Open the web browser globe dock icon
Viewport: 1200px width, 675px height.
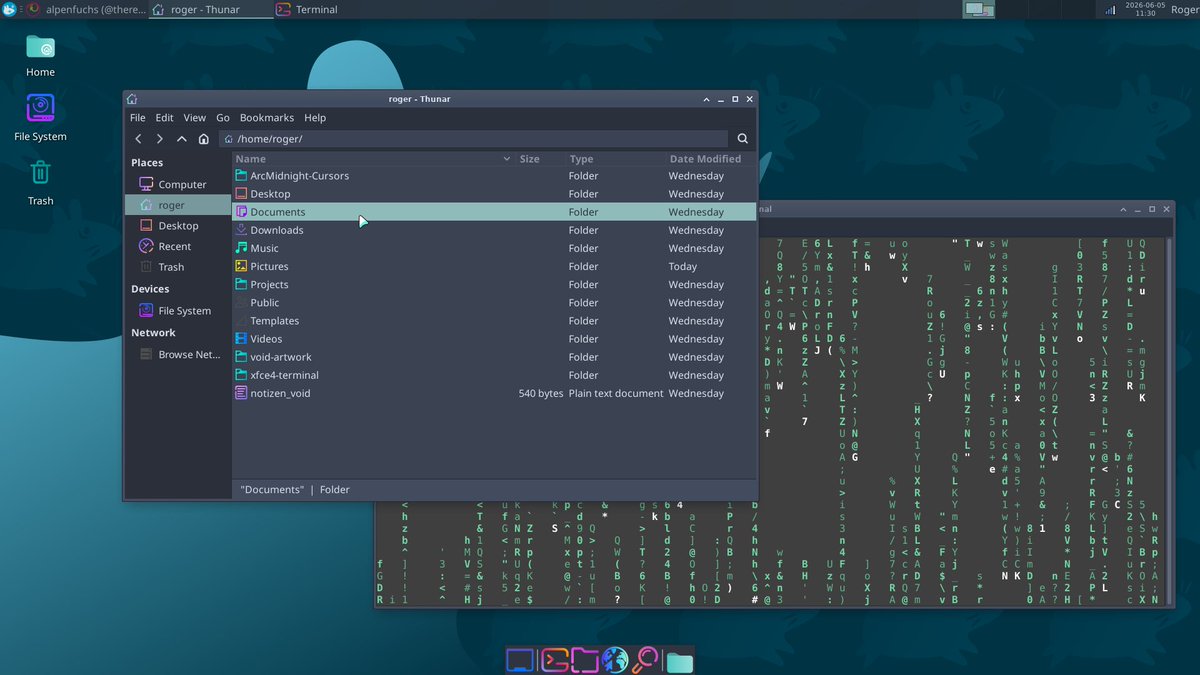pos(615,660)
